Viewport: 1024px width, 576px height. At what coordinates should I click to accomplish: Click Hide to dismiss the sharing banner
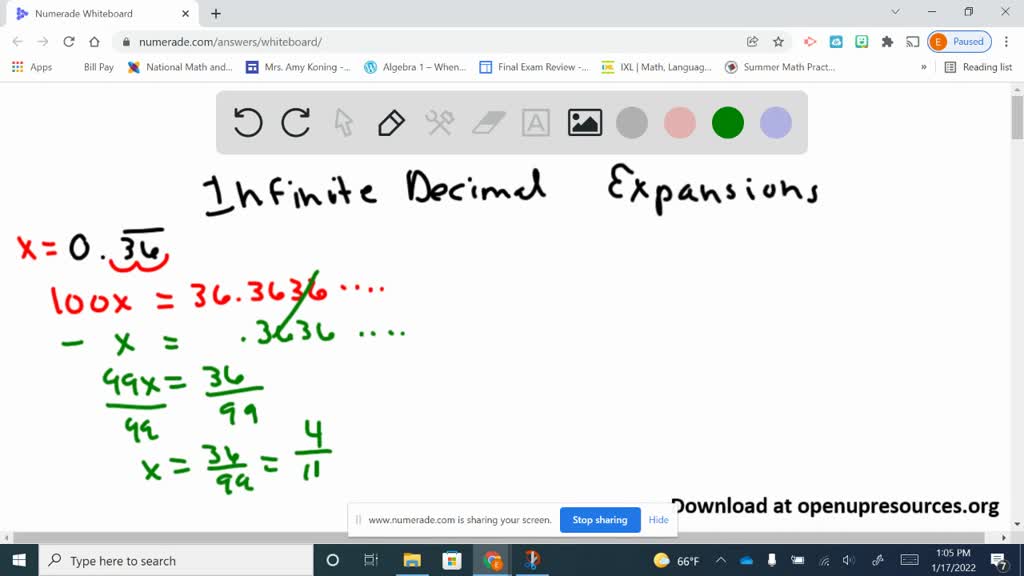658,520
